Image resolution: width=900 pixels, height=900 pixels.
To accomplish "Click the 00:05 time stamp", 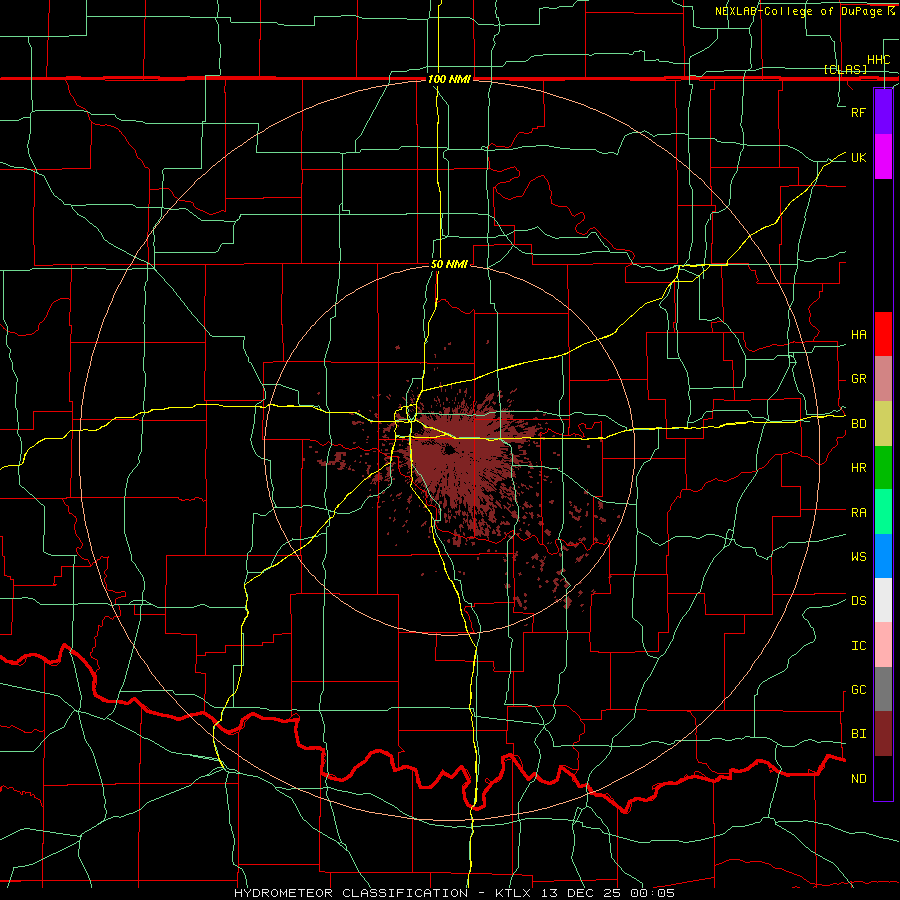I will click(x=653, y=893).
